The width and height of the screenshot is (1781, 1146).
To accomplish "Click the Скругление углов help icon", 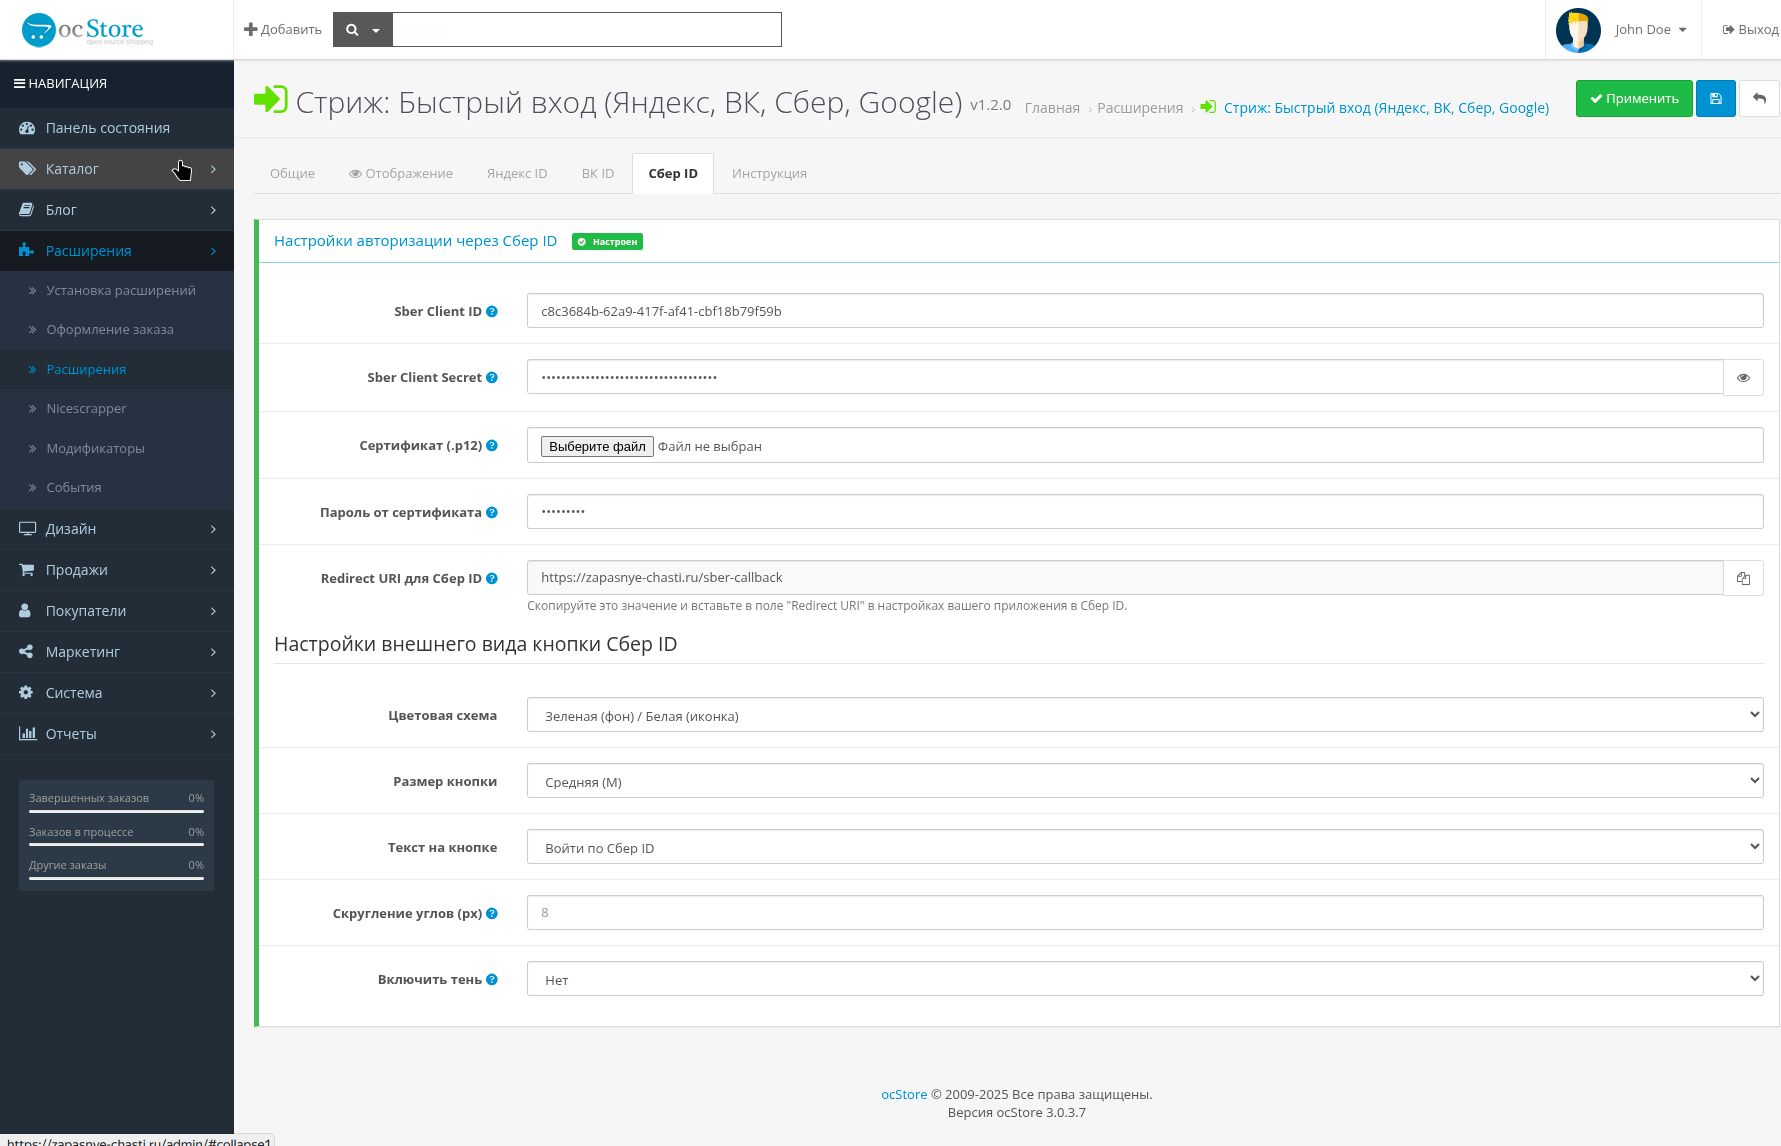I will coord(492,914).
